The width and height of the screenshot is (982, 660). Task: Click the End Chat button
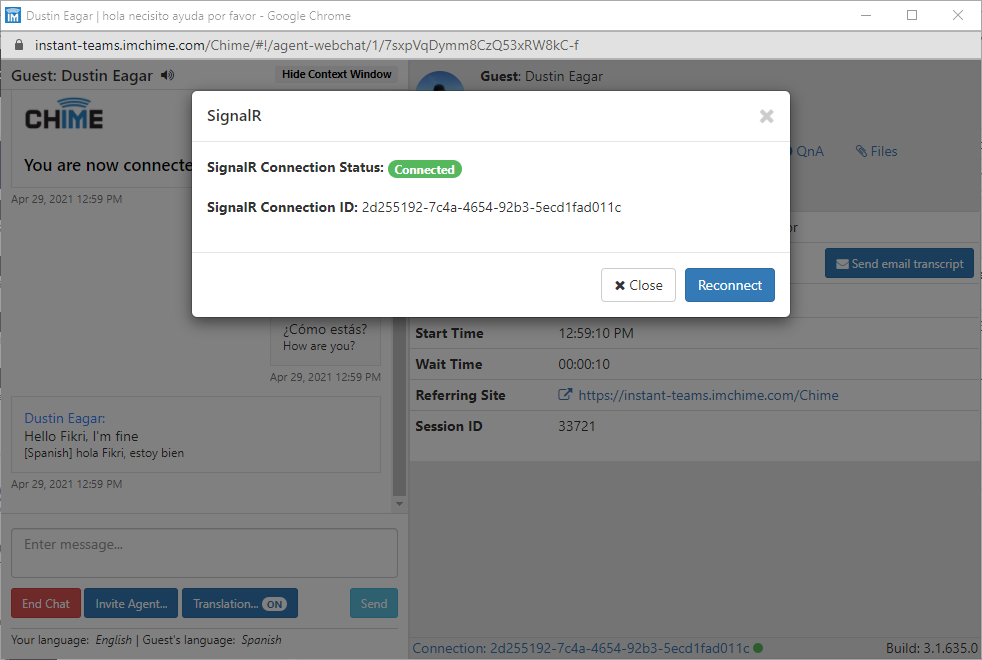click(x=46, y=603)
